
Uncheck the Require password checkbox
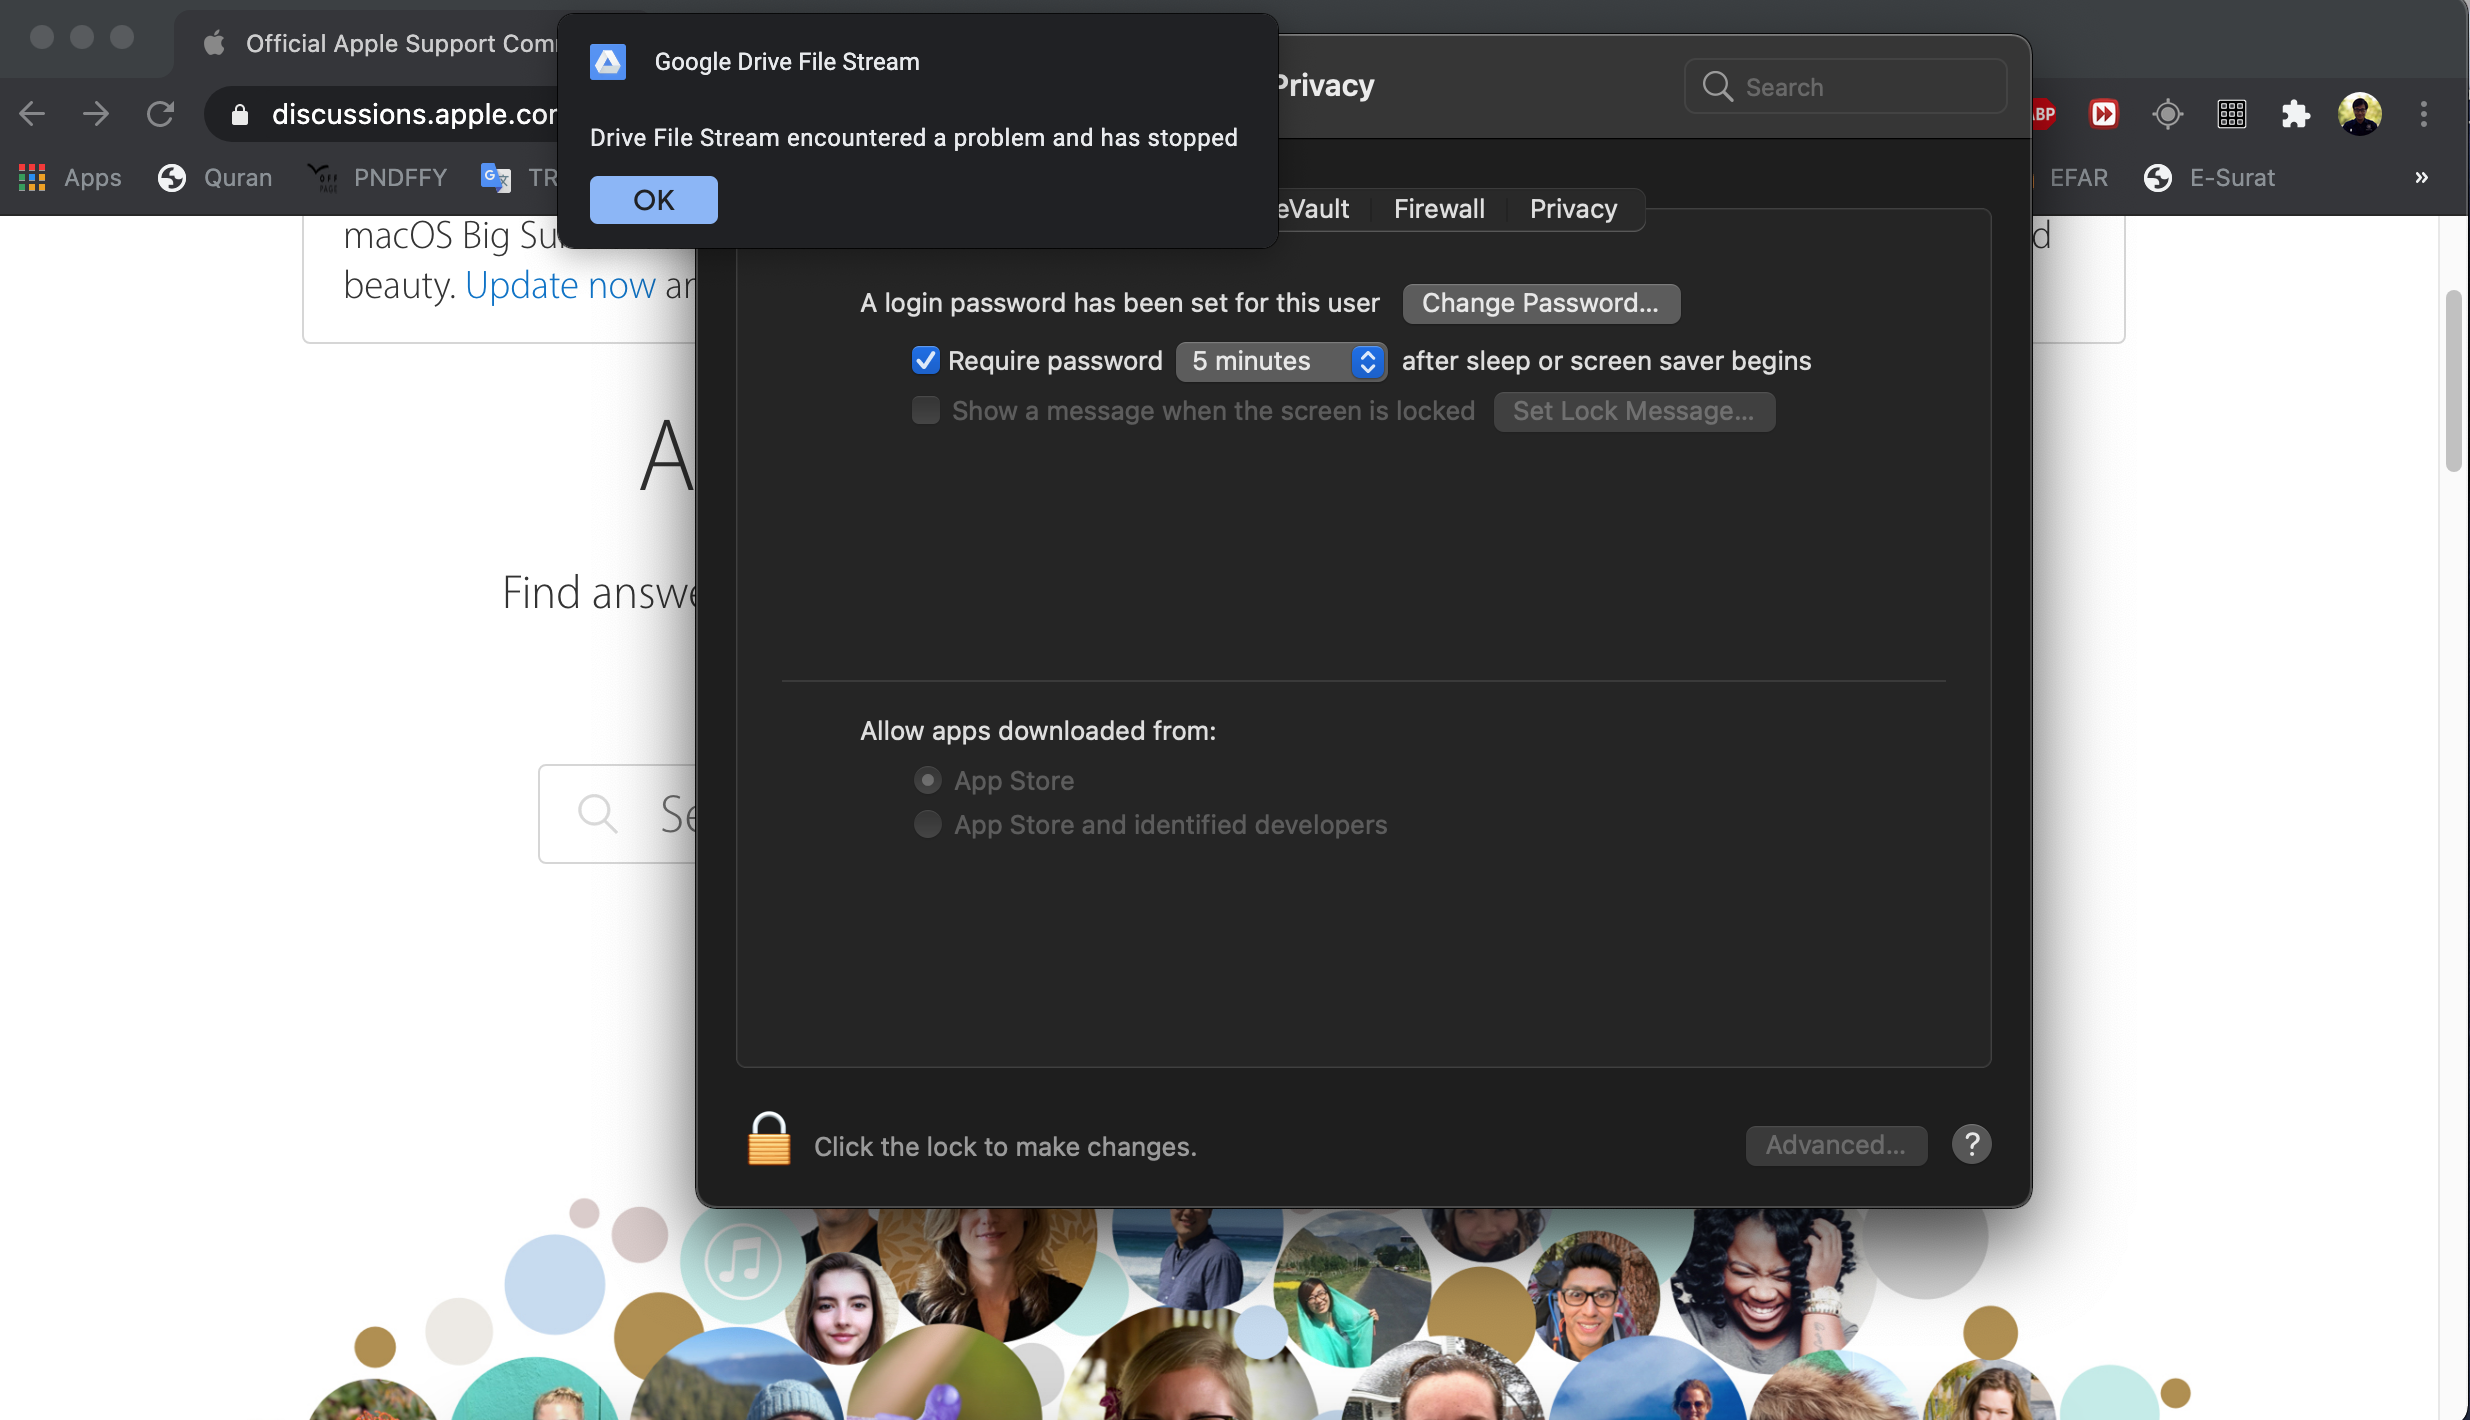[925, 360]
